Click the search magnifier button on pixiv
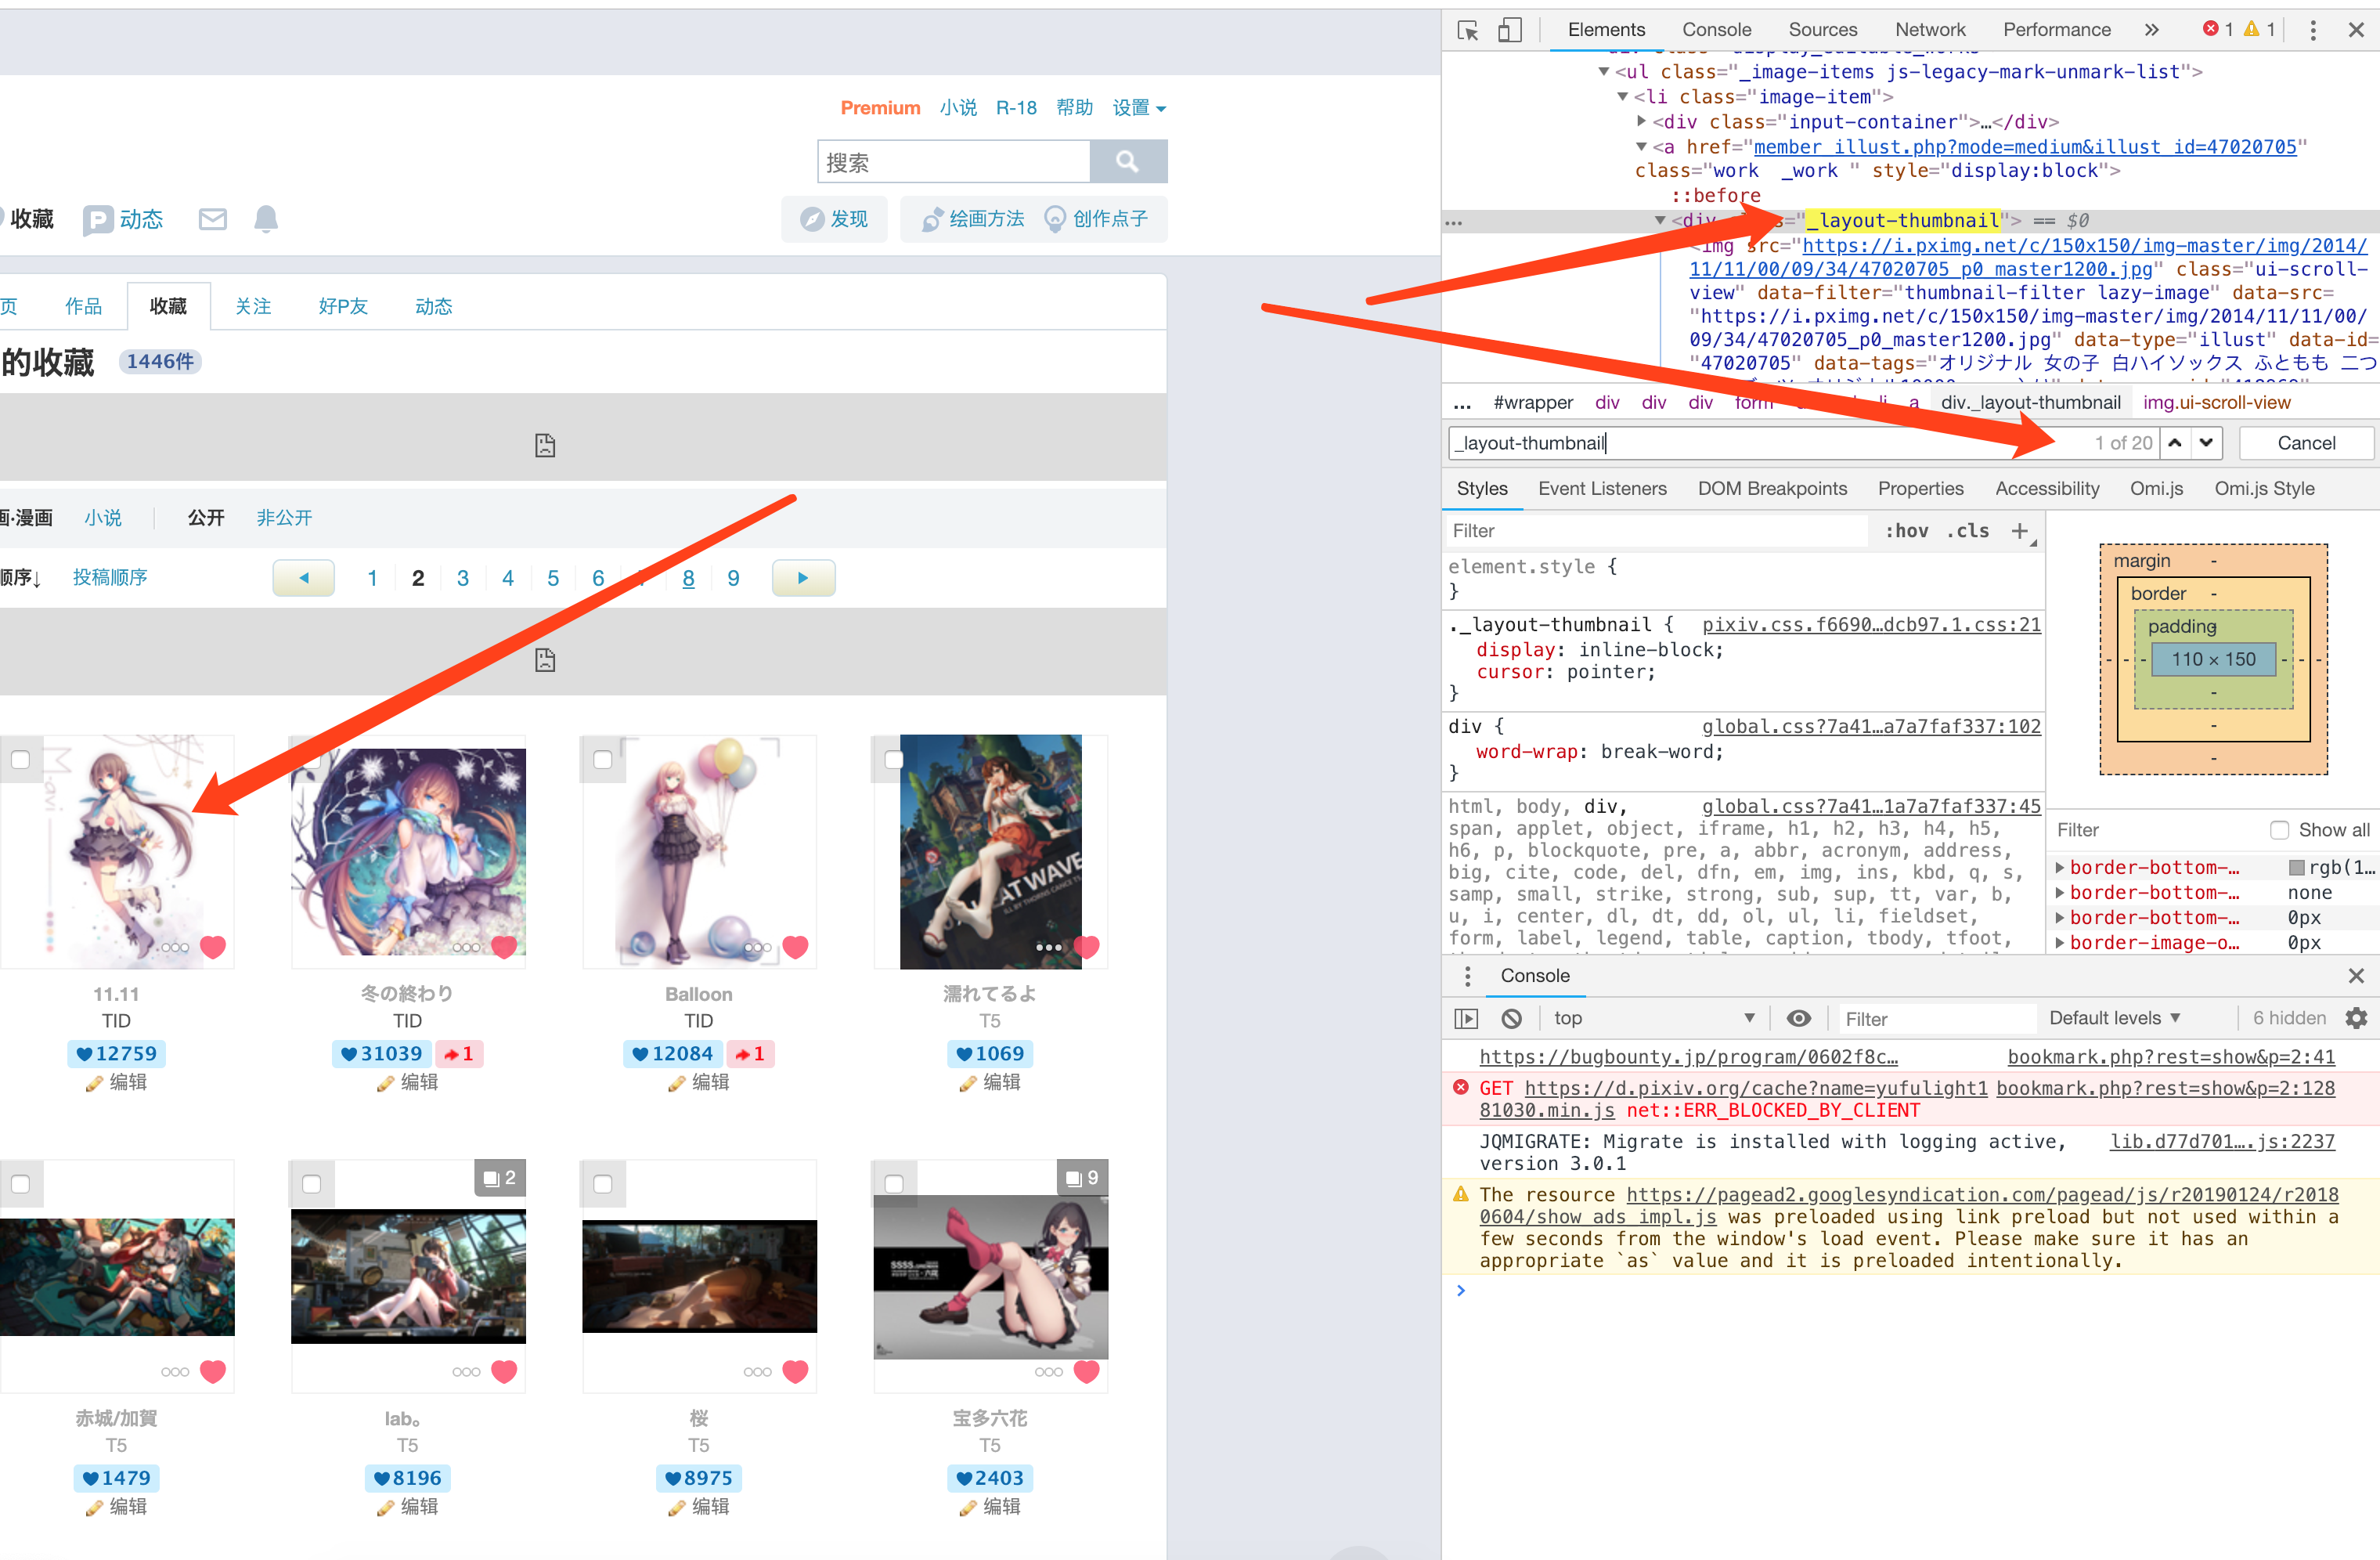The image size is (2380, 1560). point(1127,161)
